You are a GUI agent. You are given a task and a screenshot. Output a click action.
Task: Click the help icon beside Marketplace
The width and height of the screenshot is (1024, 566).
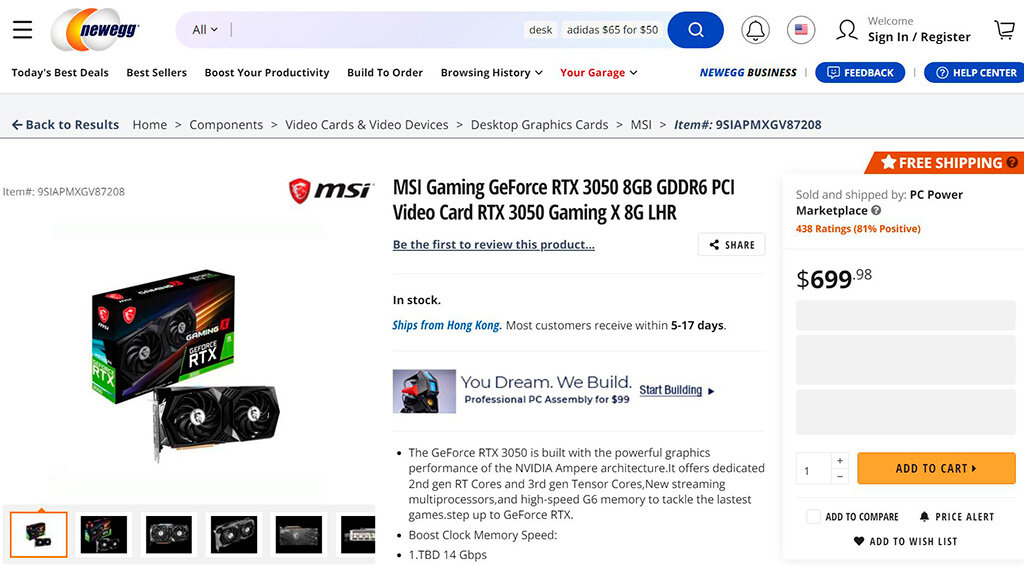point(876,210)
